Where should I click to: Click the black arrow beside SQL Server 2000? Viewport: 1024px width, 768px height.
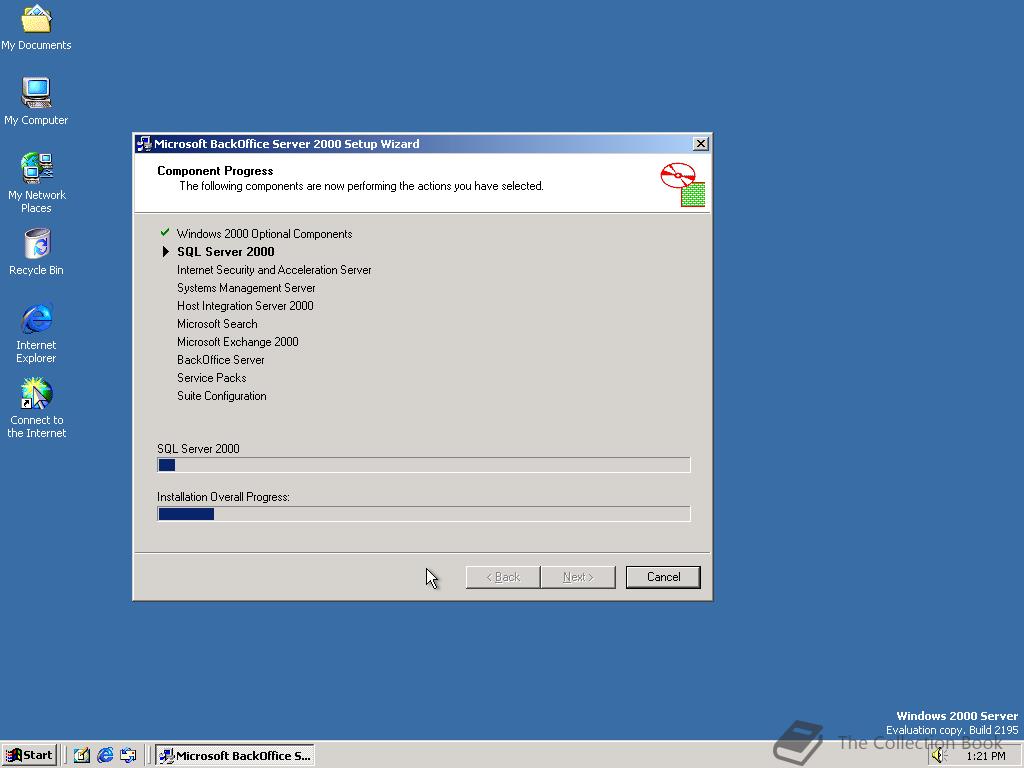tap(165, 251)
